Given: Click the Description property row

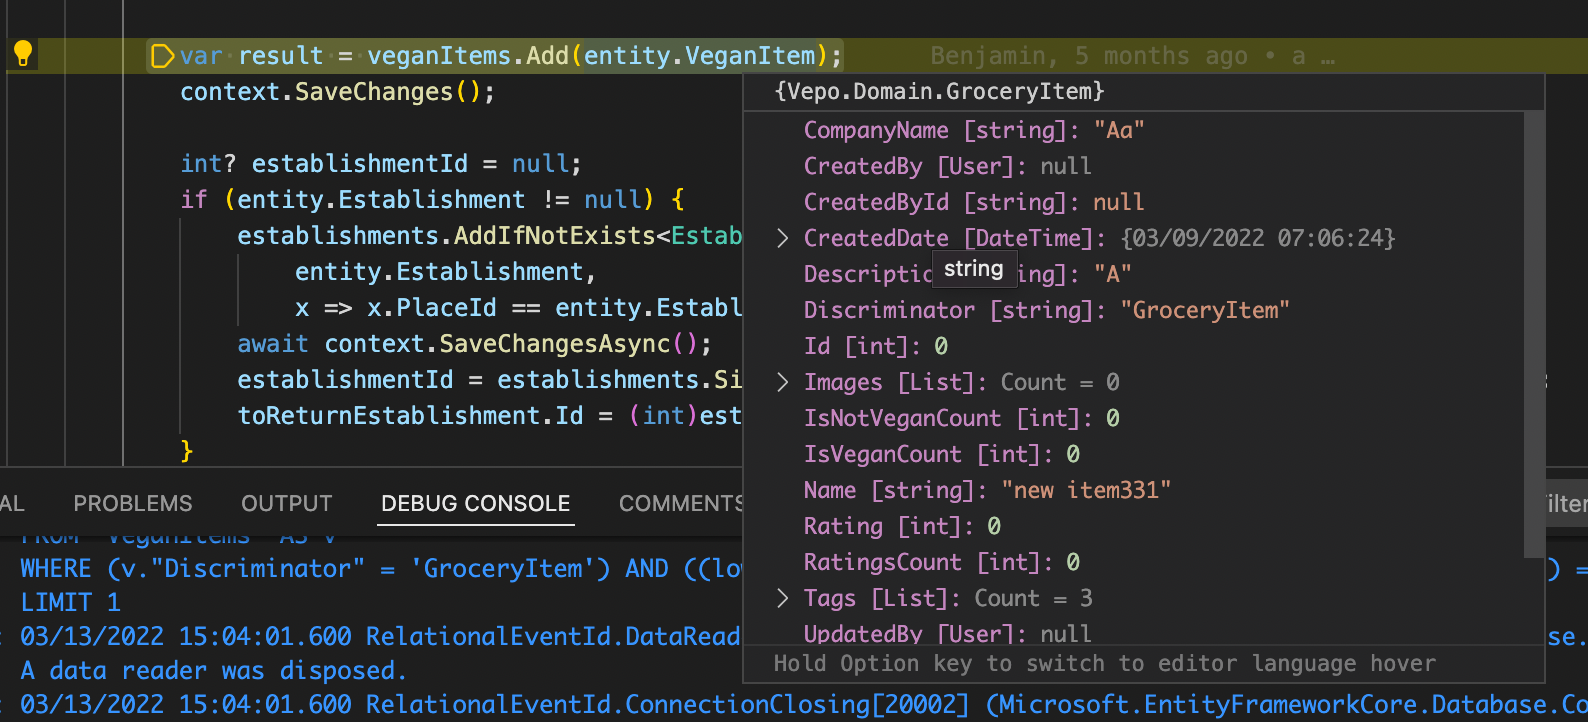Looking at the screenshot, I should click(967, 274).
